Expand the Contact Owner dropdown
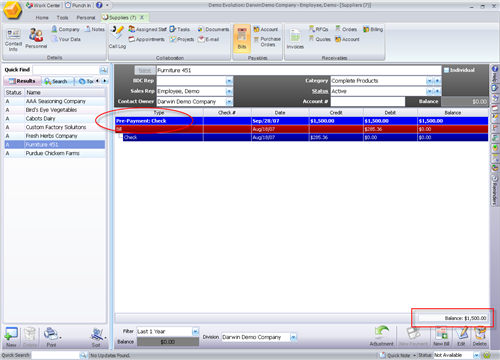Screen dimensions: 500x360 (229, 101)
